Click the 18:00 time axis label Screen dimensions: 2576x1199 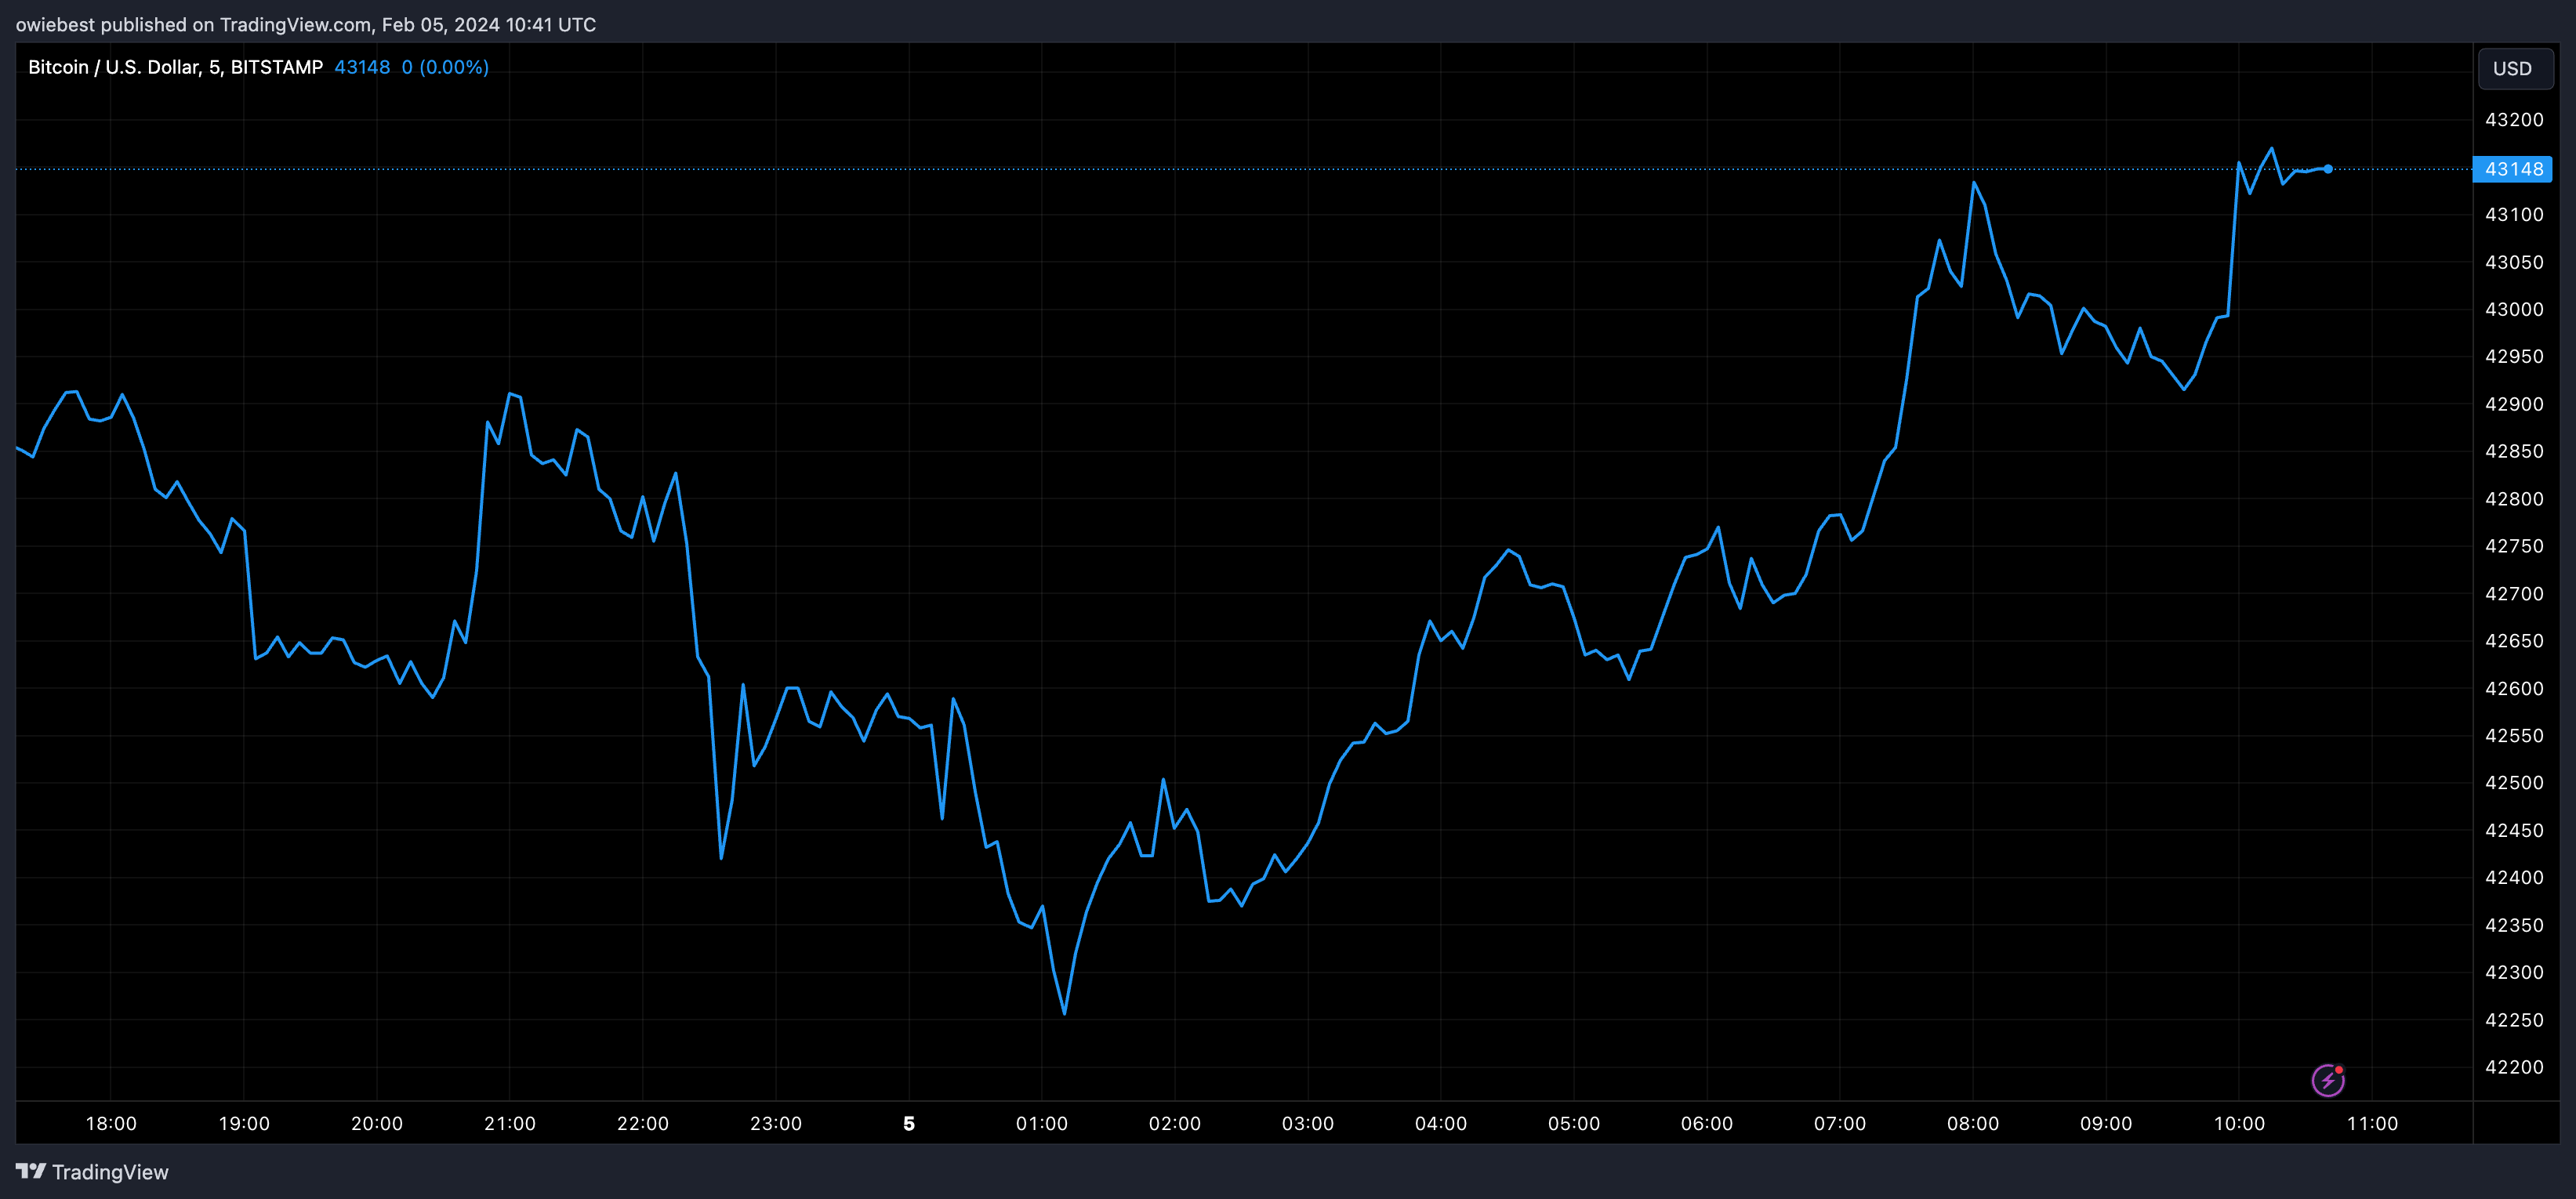111,1124
